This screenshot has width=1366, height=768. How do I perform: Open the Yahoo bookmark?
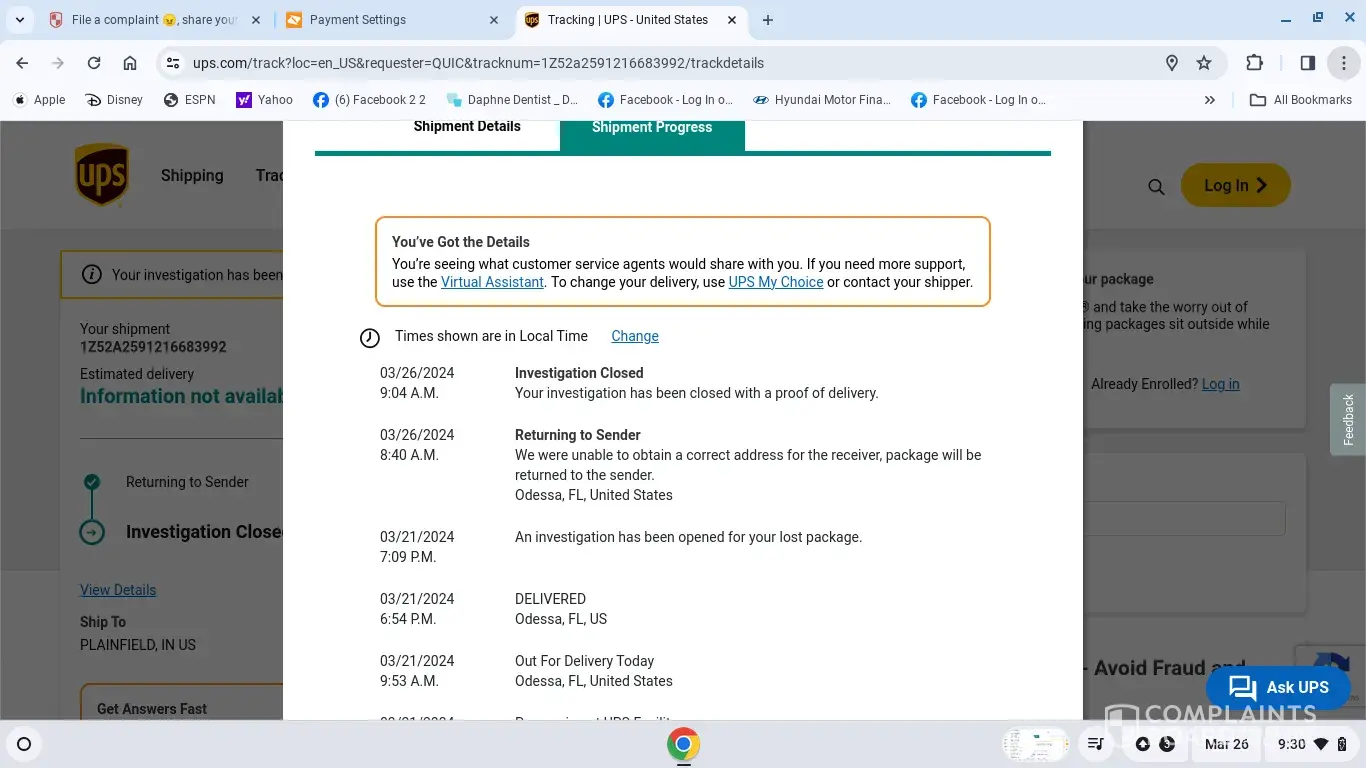tap(264, 100)
